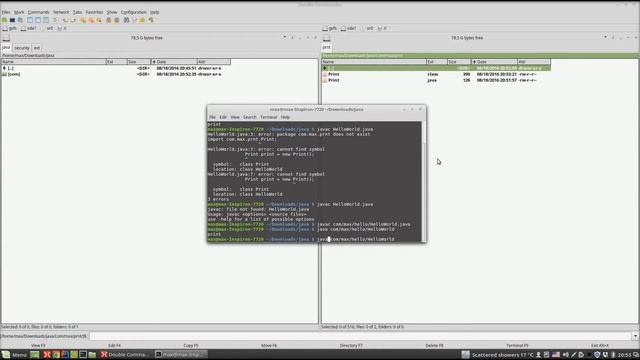Viewport: 640px width, 360px height.
Task: Open the Mark menu
Action: (19, 12)
